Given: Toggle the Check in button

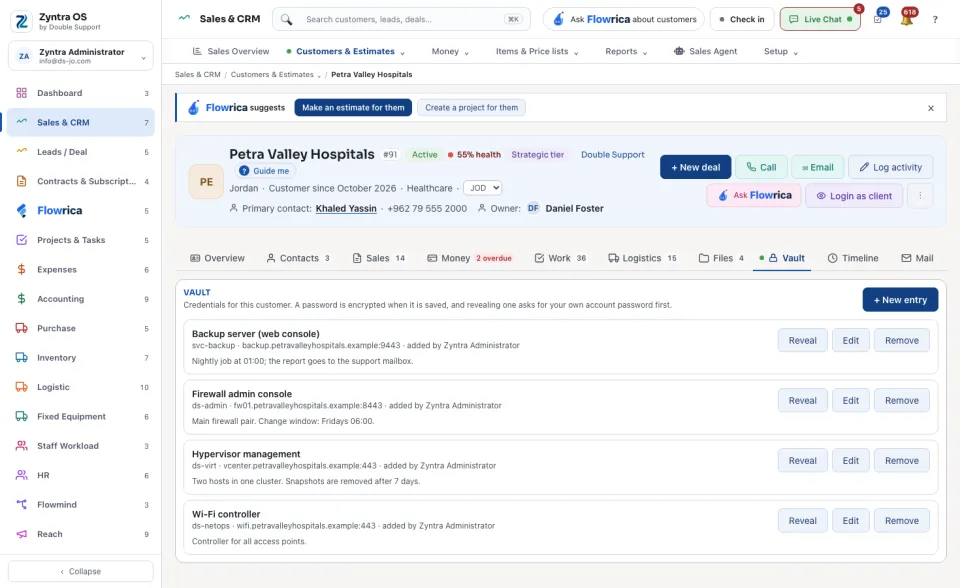Looking at the screenshot, I should coord(742,20).
